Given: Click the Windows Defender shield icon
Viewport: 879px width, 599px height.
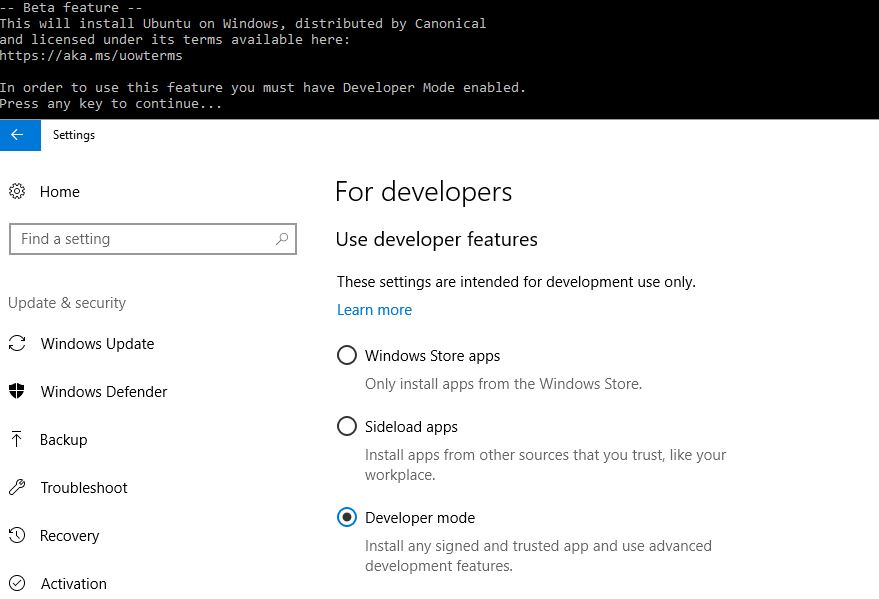Looking at the screenshot, I should [x=17, y=392].
